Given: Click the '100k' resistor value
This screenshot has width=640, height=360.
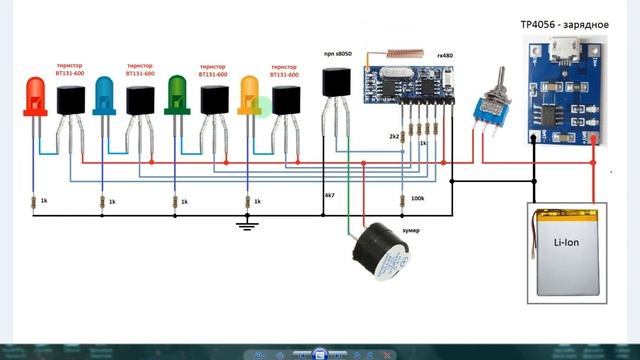Looking at the screenshot, I should coord(417,198).
